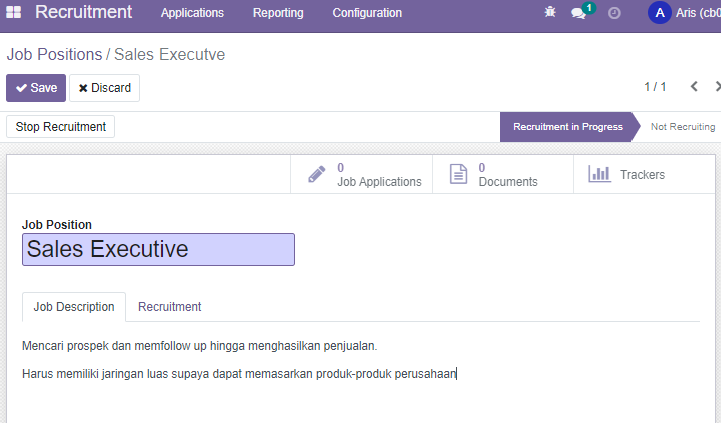Open the apps grid menu icon

(x=13, y=12)
